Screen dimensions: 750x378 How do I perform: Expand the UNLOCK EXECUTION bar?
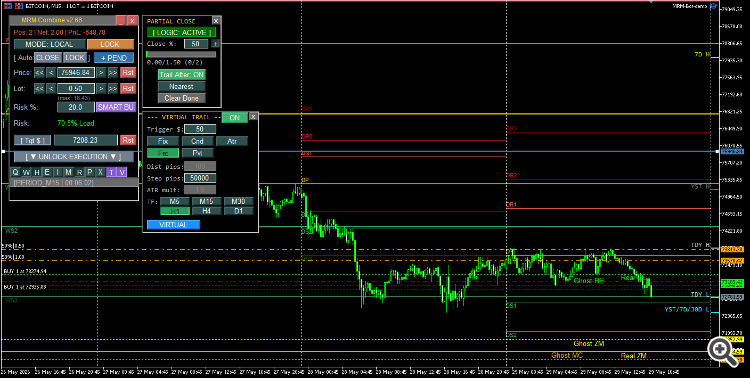[x=74, y=157]
